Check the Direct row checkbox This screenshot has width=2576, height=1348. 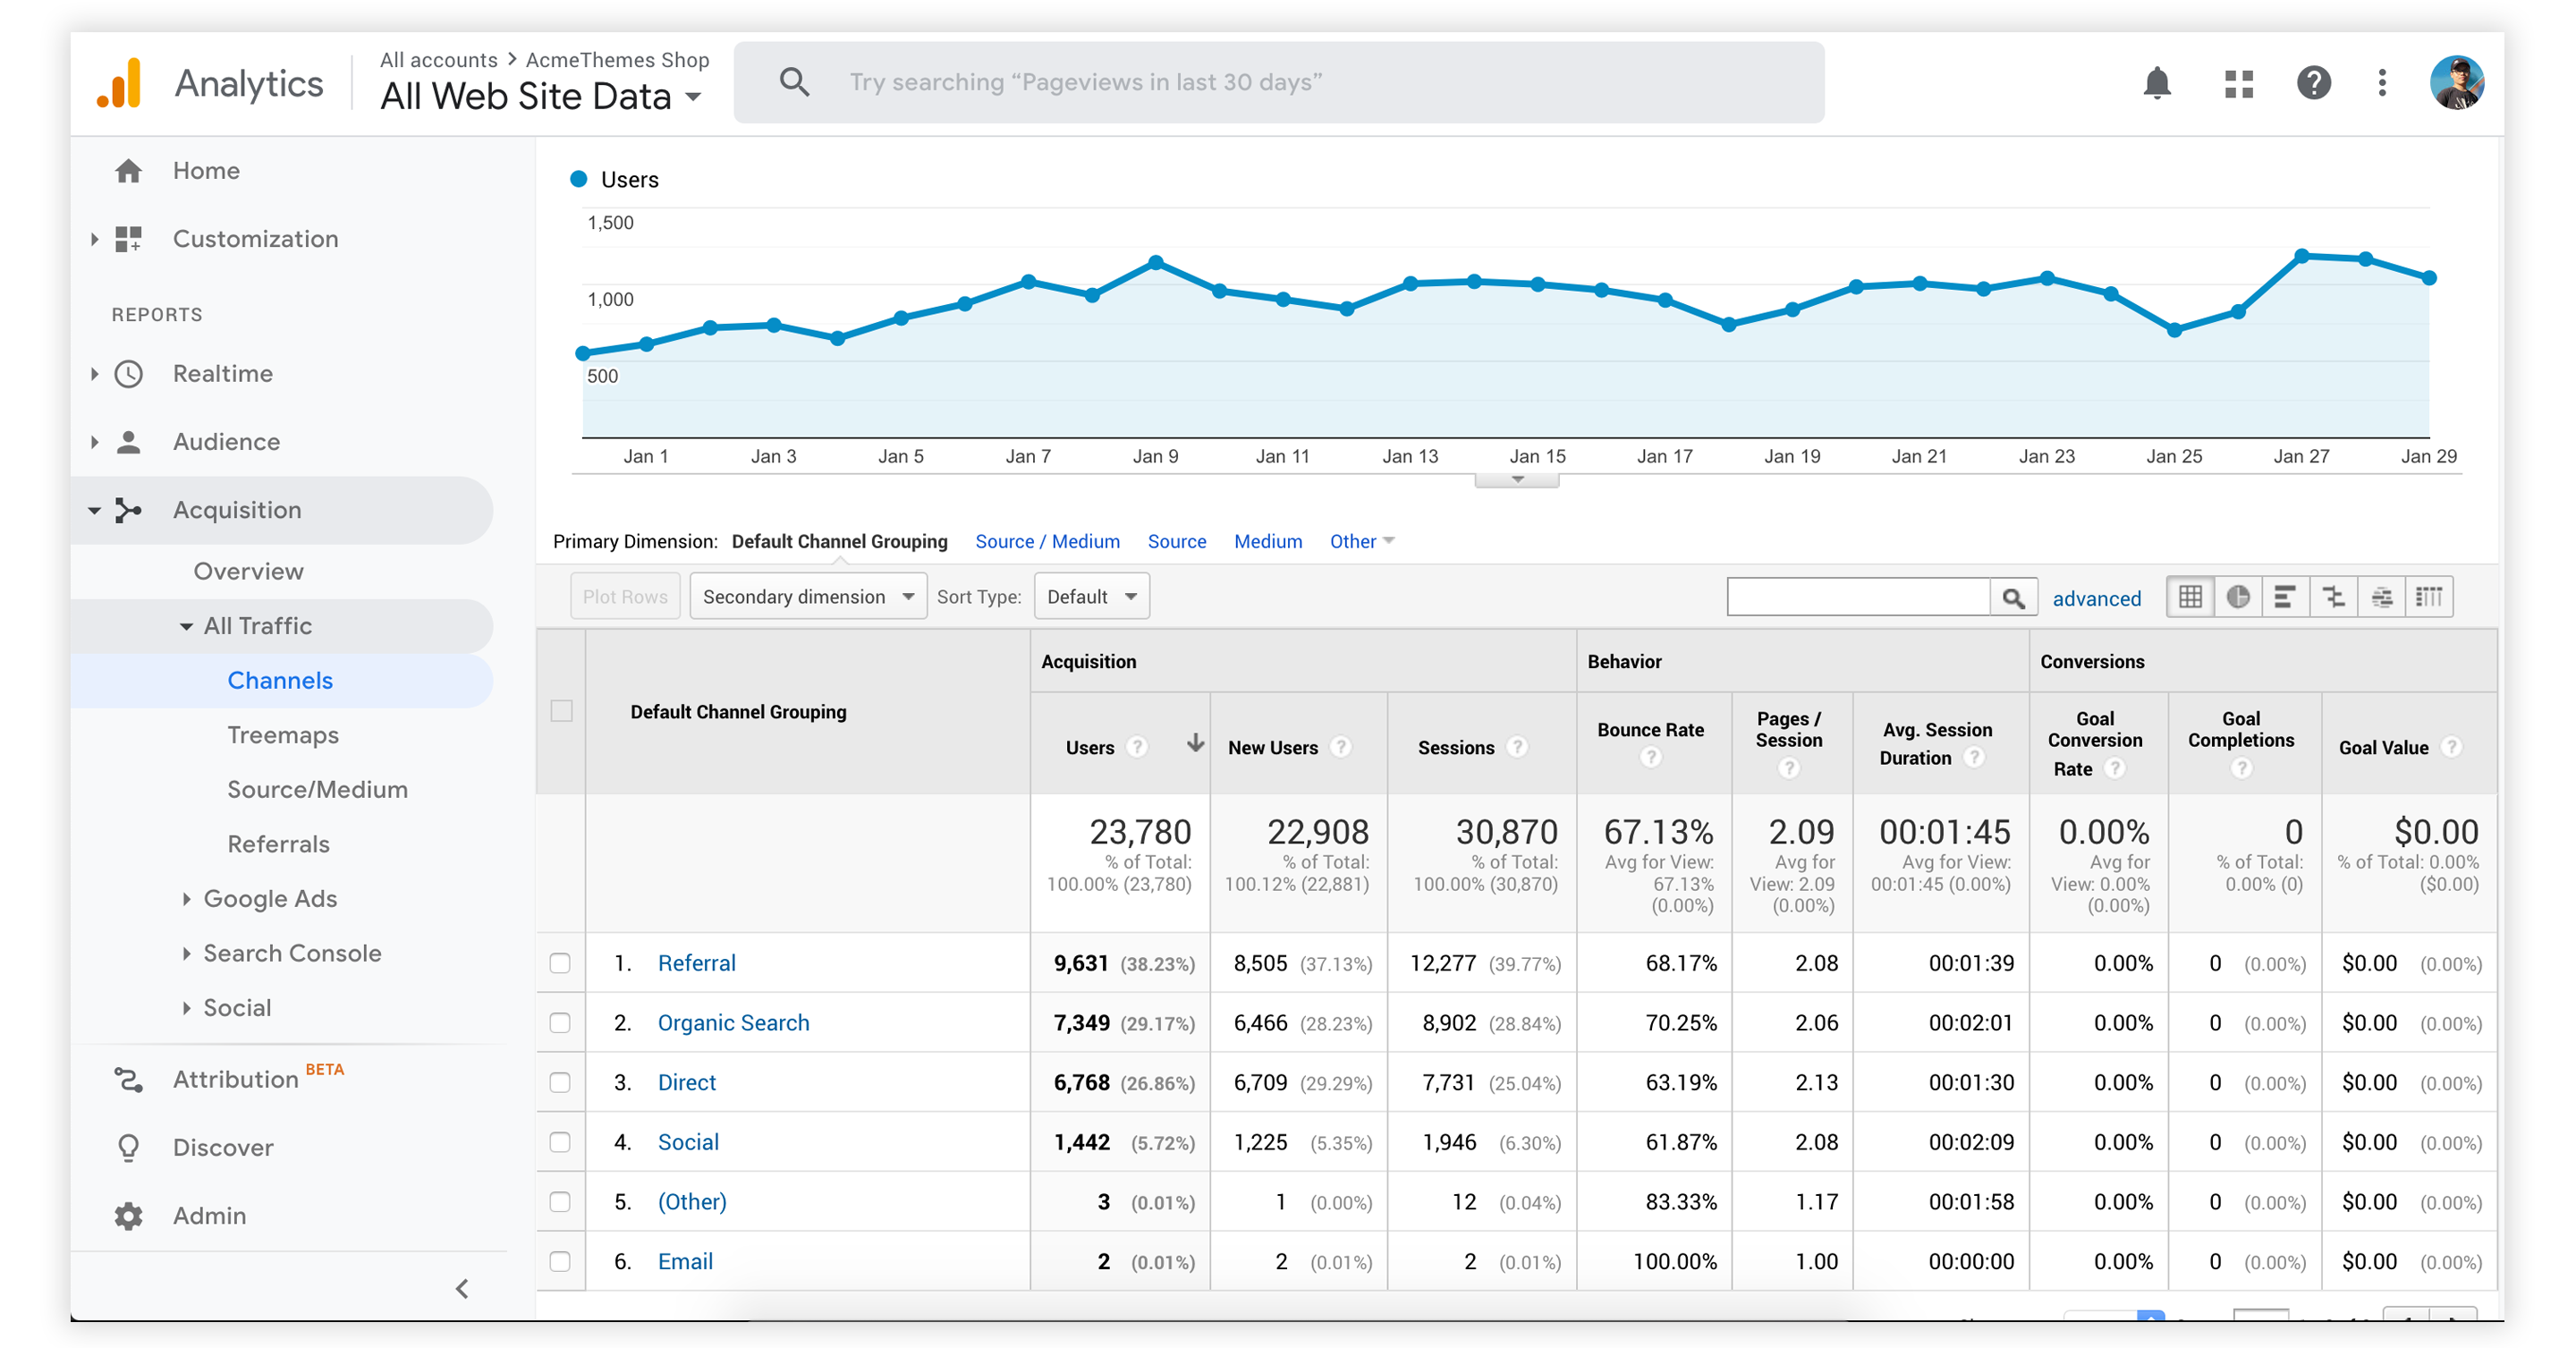click(x=560, y=1082)
